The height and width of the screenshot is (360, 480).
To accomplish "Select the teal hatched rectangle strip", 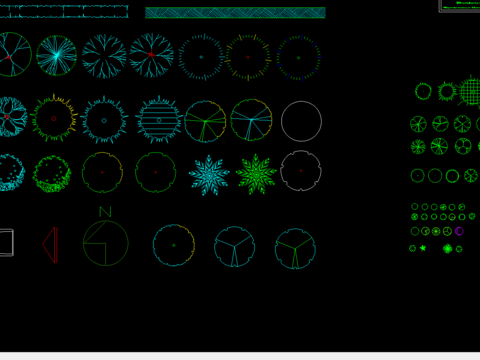I will tap(235, 13).
